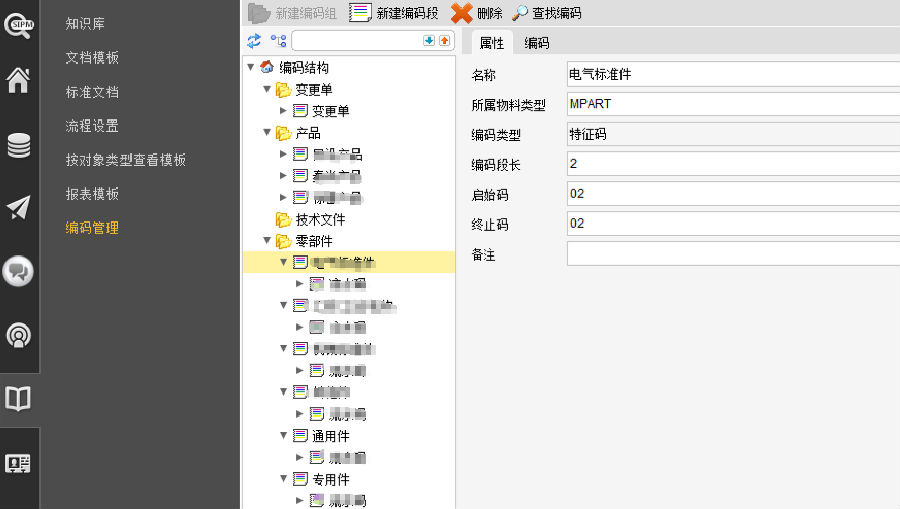
Task: Select the highlighted code segment row
Action: [x=349, y=262]
